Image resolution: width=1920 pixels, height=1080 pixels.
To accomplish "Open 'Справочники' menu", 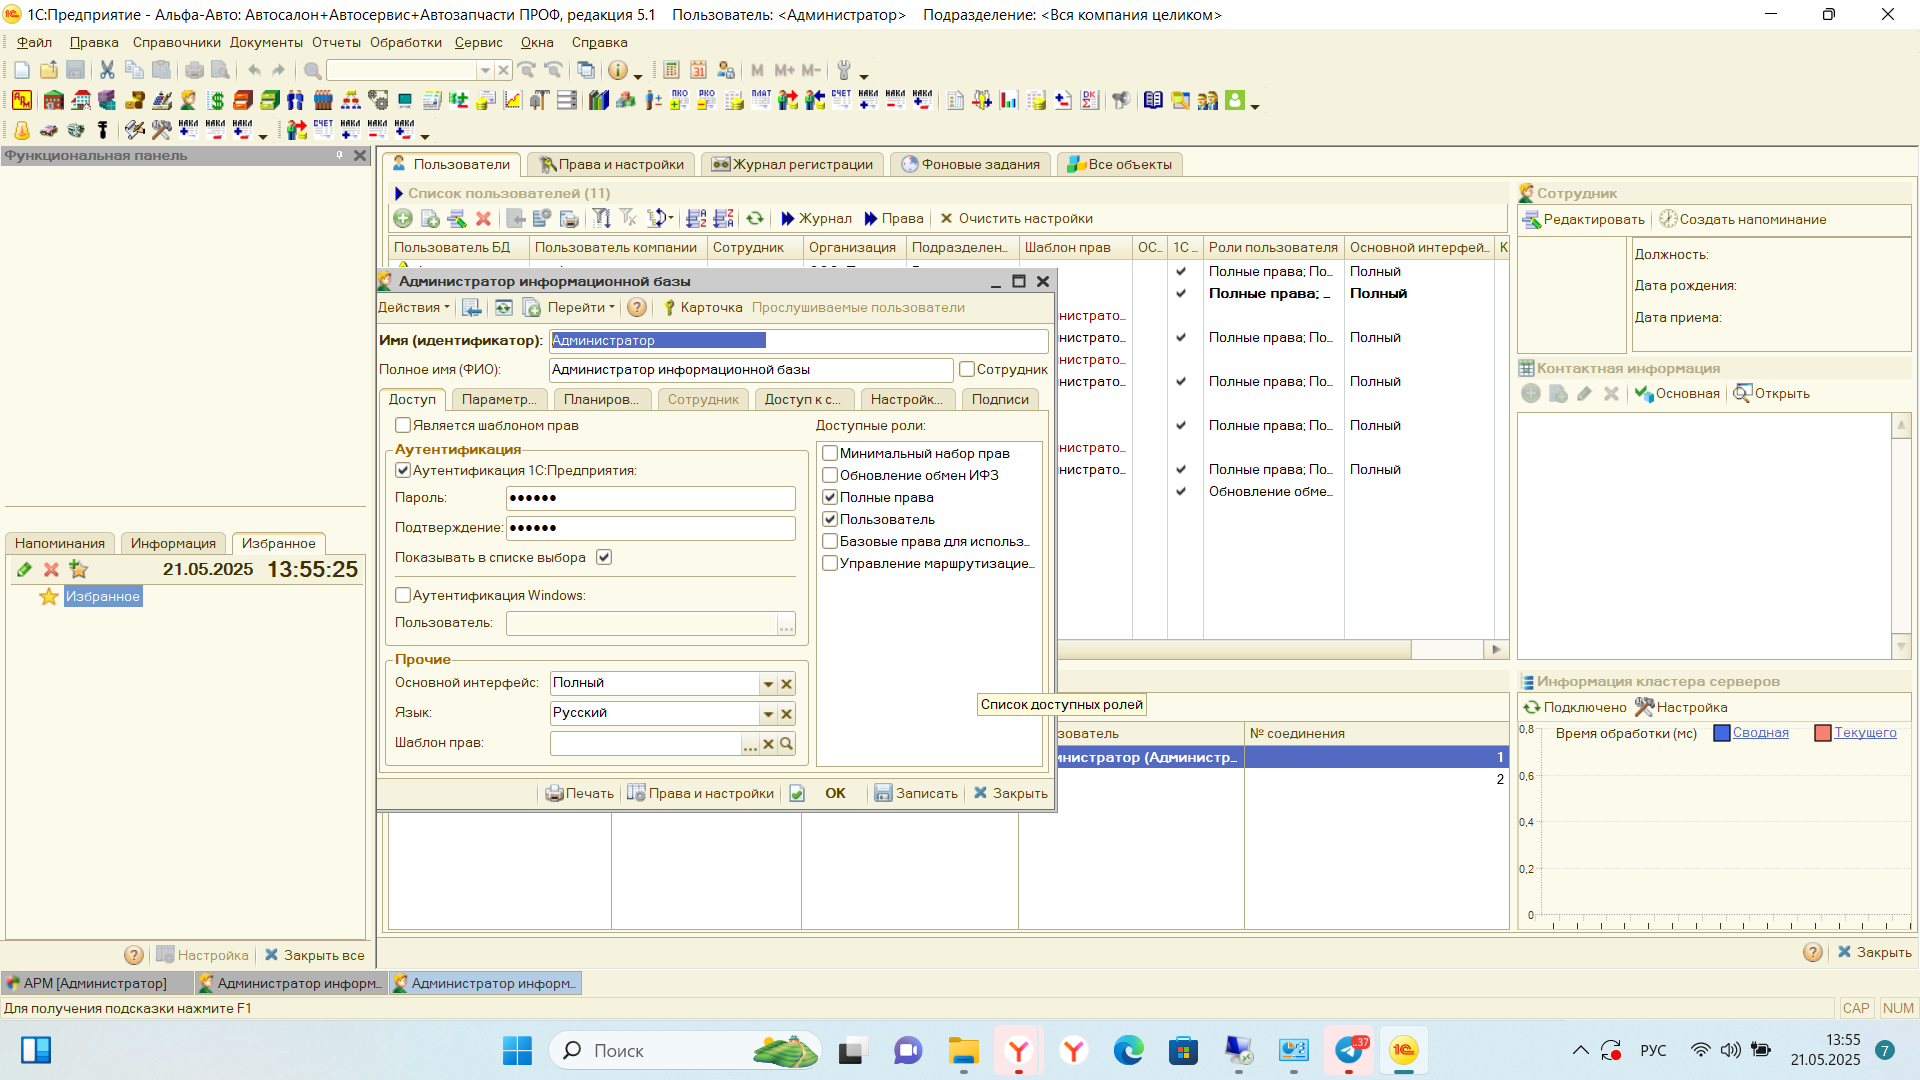I will [176, 42].
